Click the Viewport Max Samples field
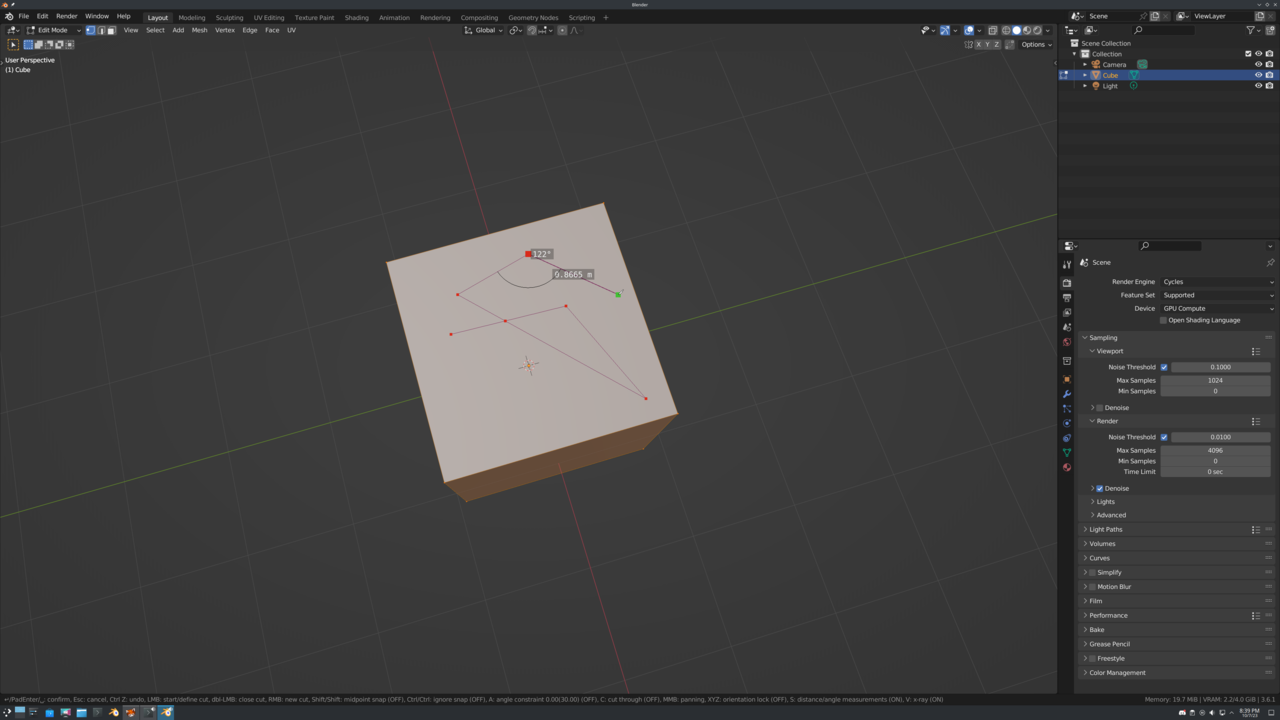 pyautogui.click(x=1215, y=380)
